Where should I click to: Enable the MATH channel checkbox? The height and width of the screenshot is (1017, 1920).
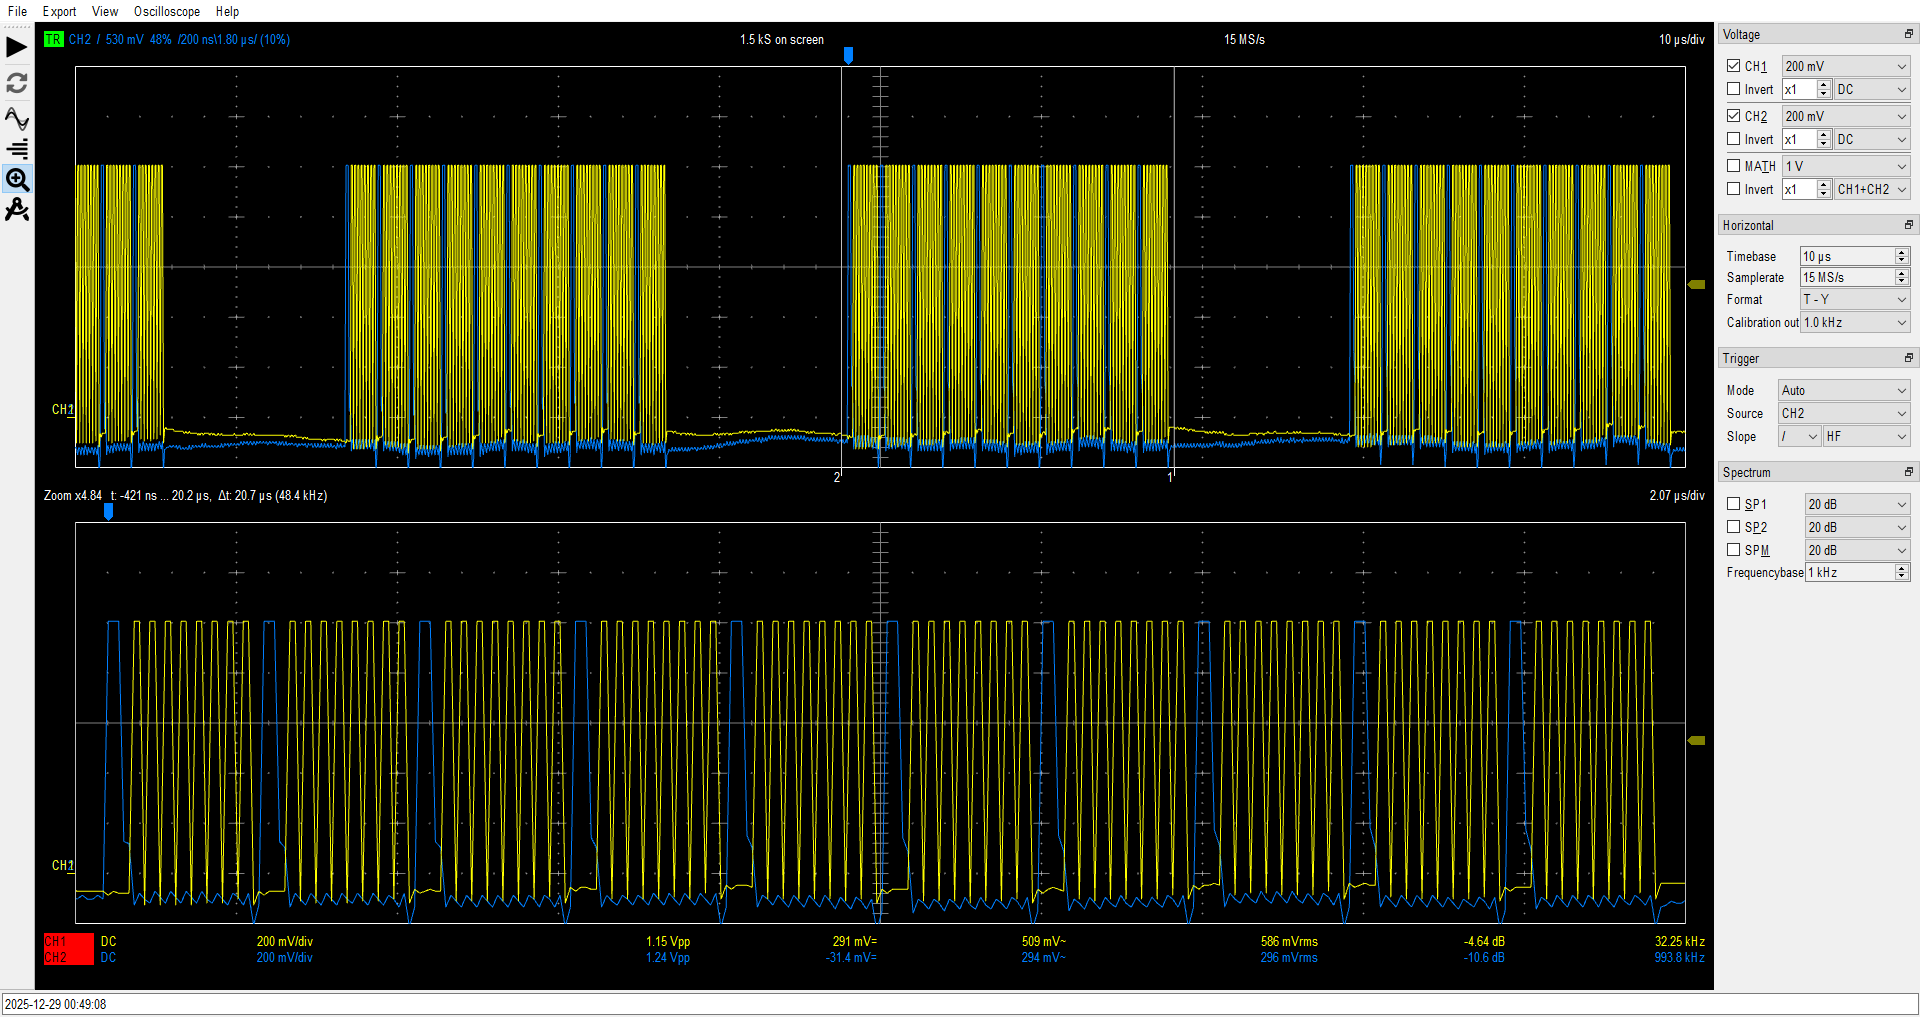point(1734,166)
